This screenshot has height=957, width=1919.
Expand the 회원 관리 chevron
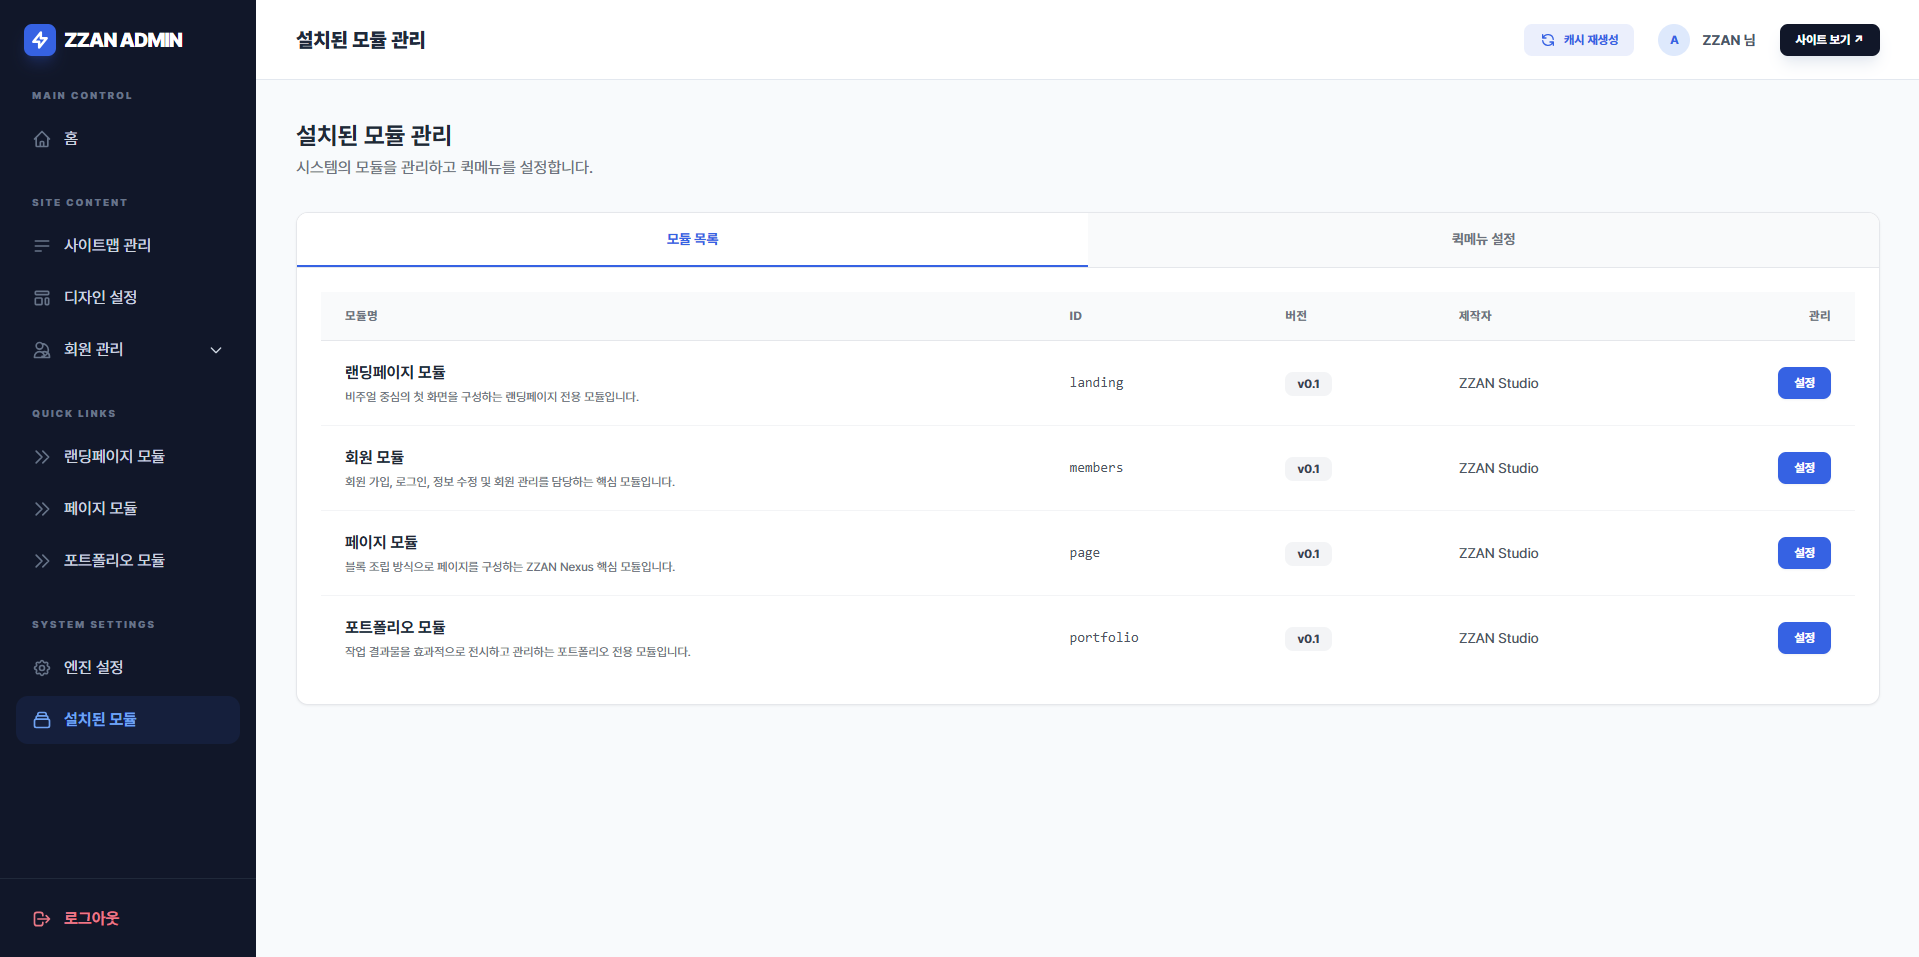click(x=216, y=350)
